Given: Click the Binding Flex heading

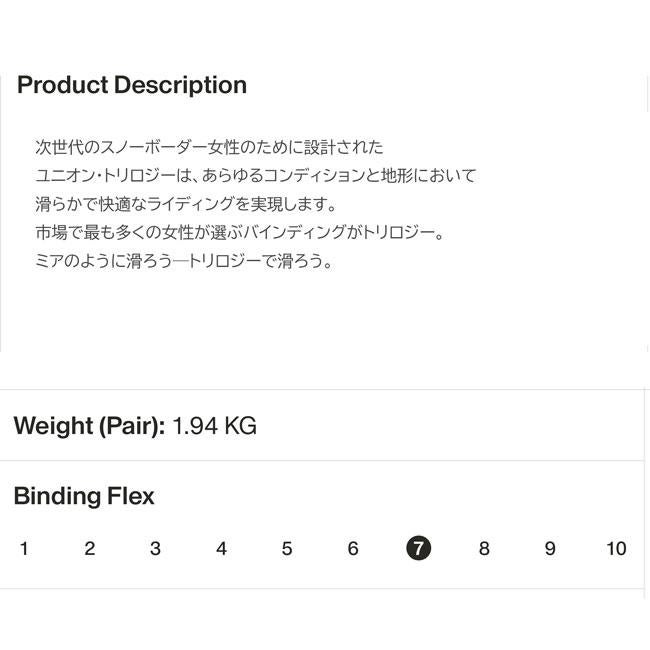Looking at the screenshot, I should click(x=84, y=496).
